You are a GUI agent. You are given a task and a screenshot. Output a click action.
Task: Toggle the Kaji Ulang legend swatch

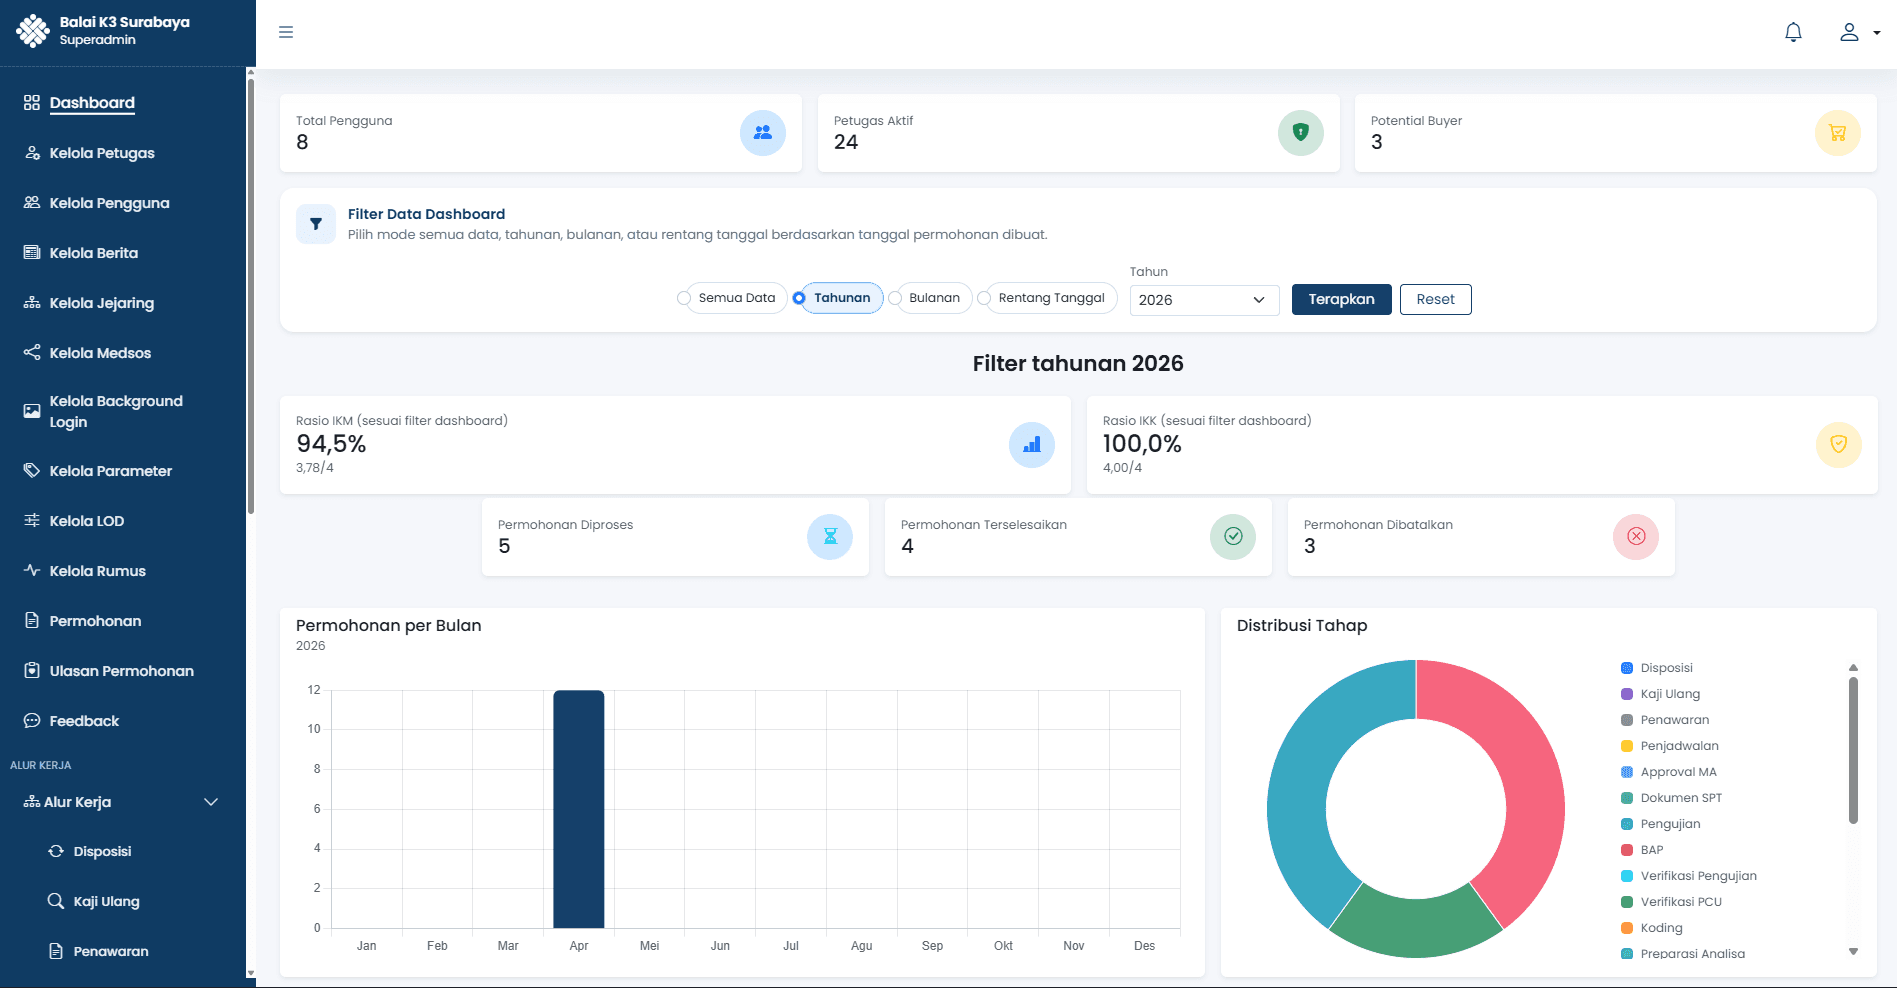tap(1627, 694)
